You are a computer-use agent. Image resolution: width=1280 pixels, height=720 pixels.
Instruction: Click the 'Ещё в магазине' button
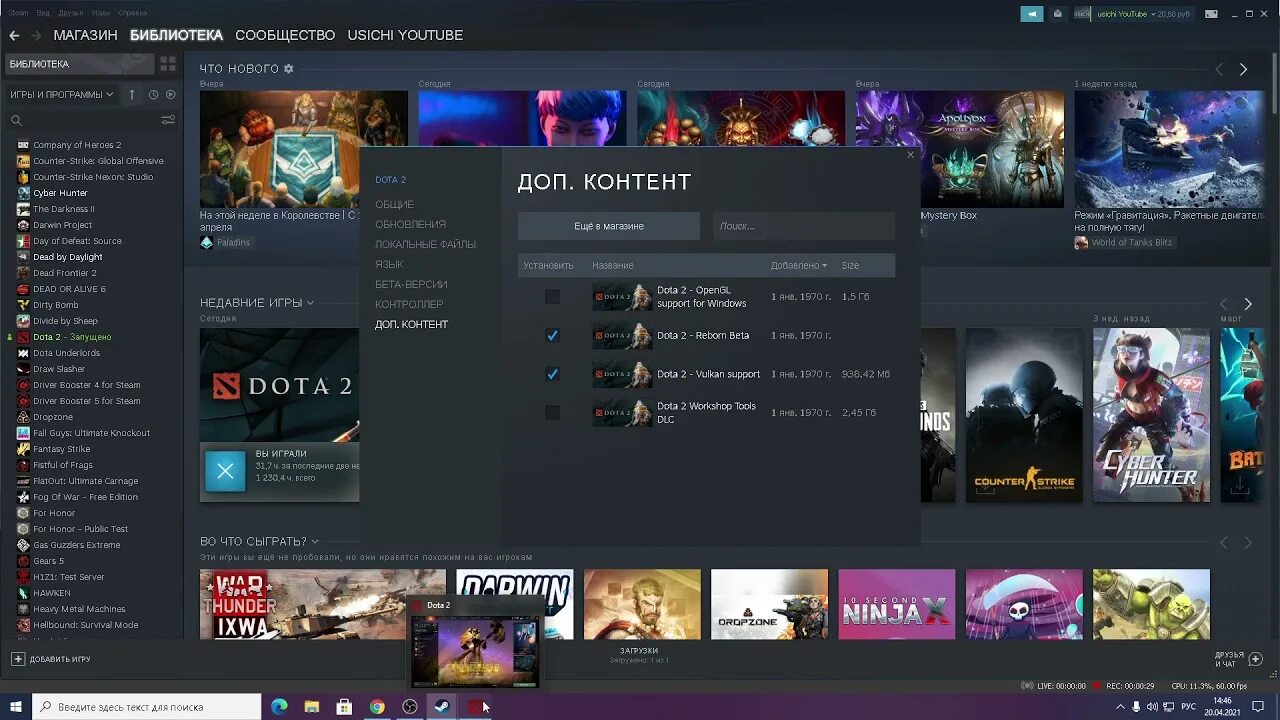tap(609, 226)
